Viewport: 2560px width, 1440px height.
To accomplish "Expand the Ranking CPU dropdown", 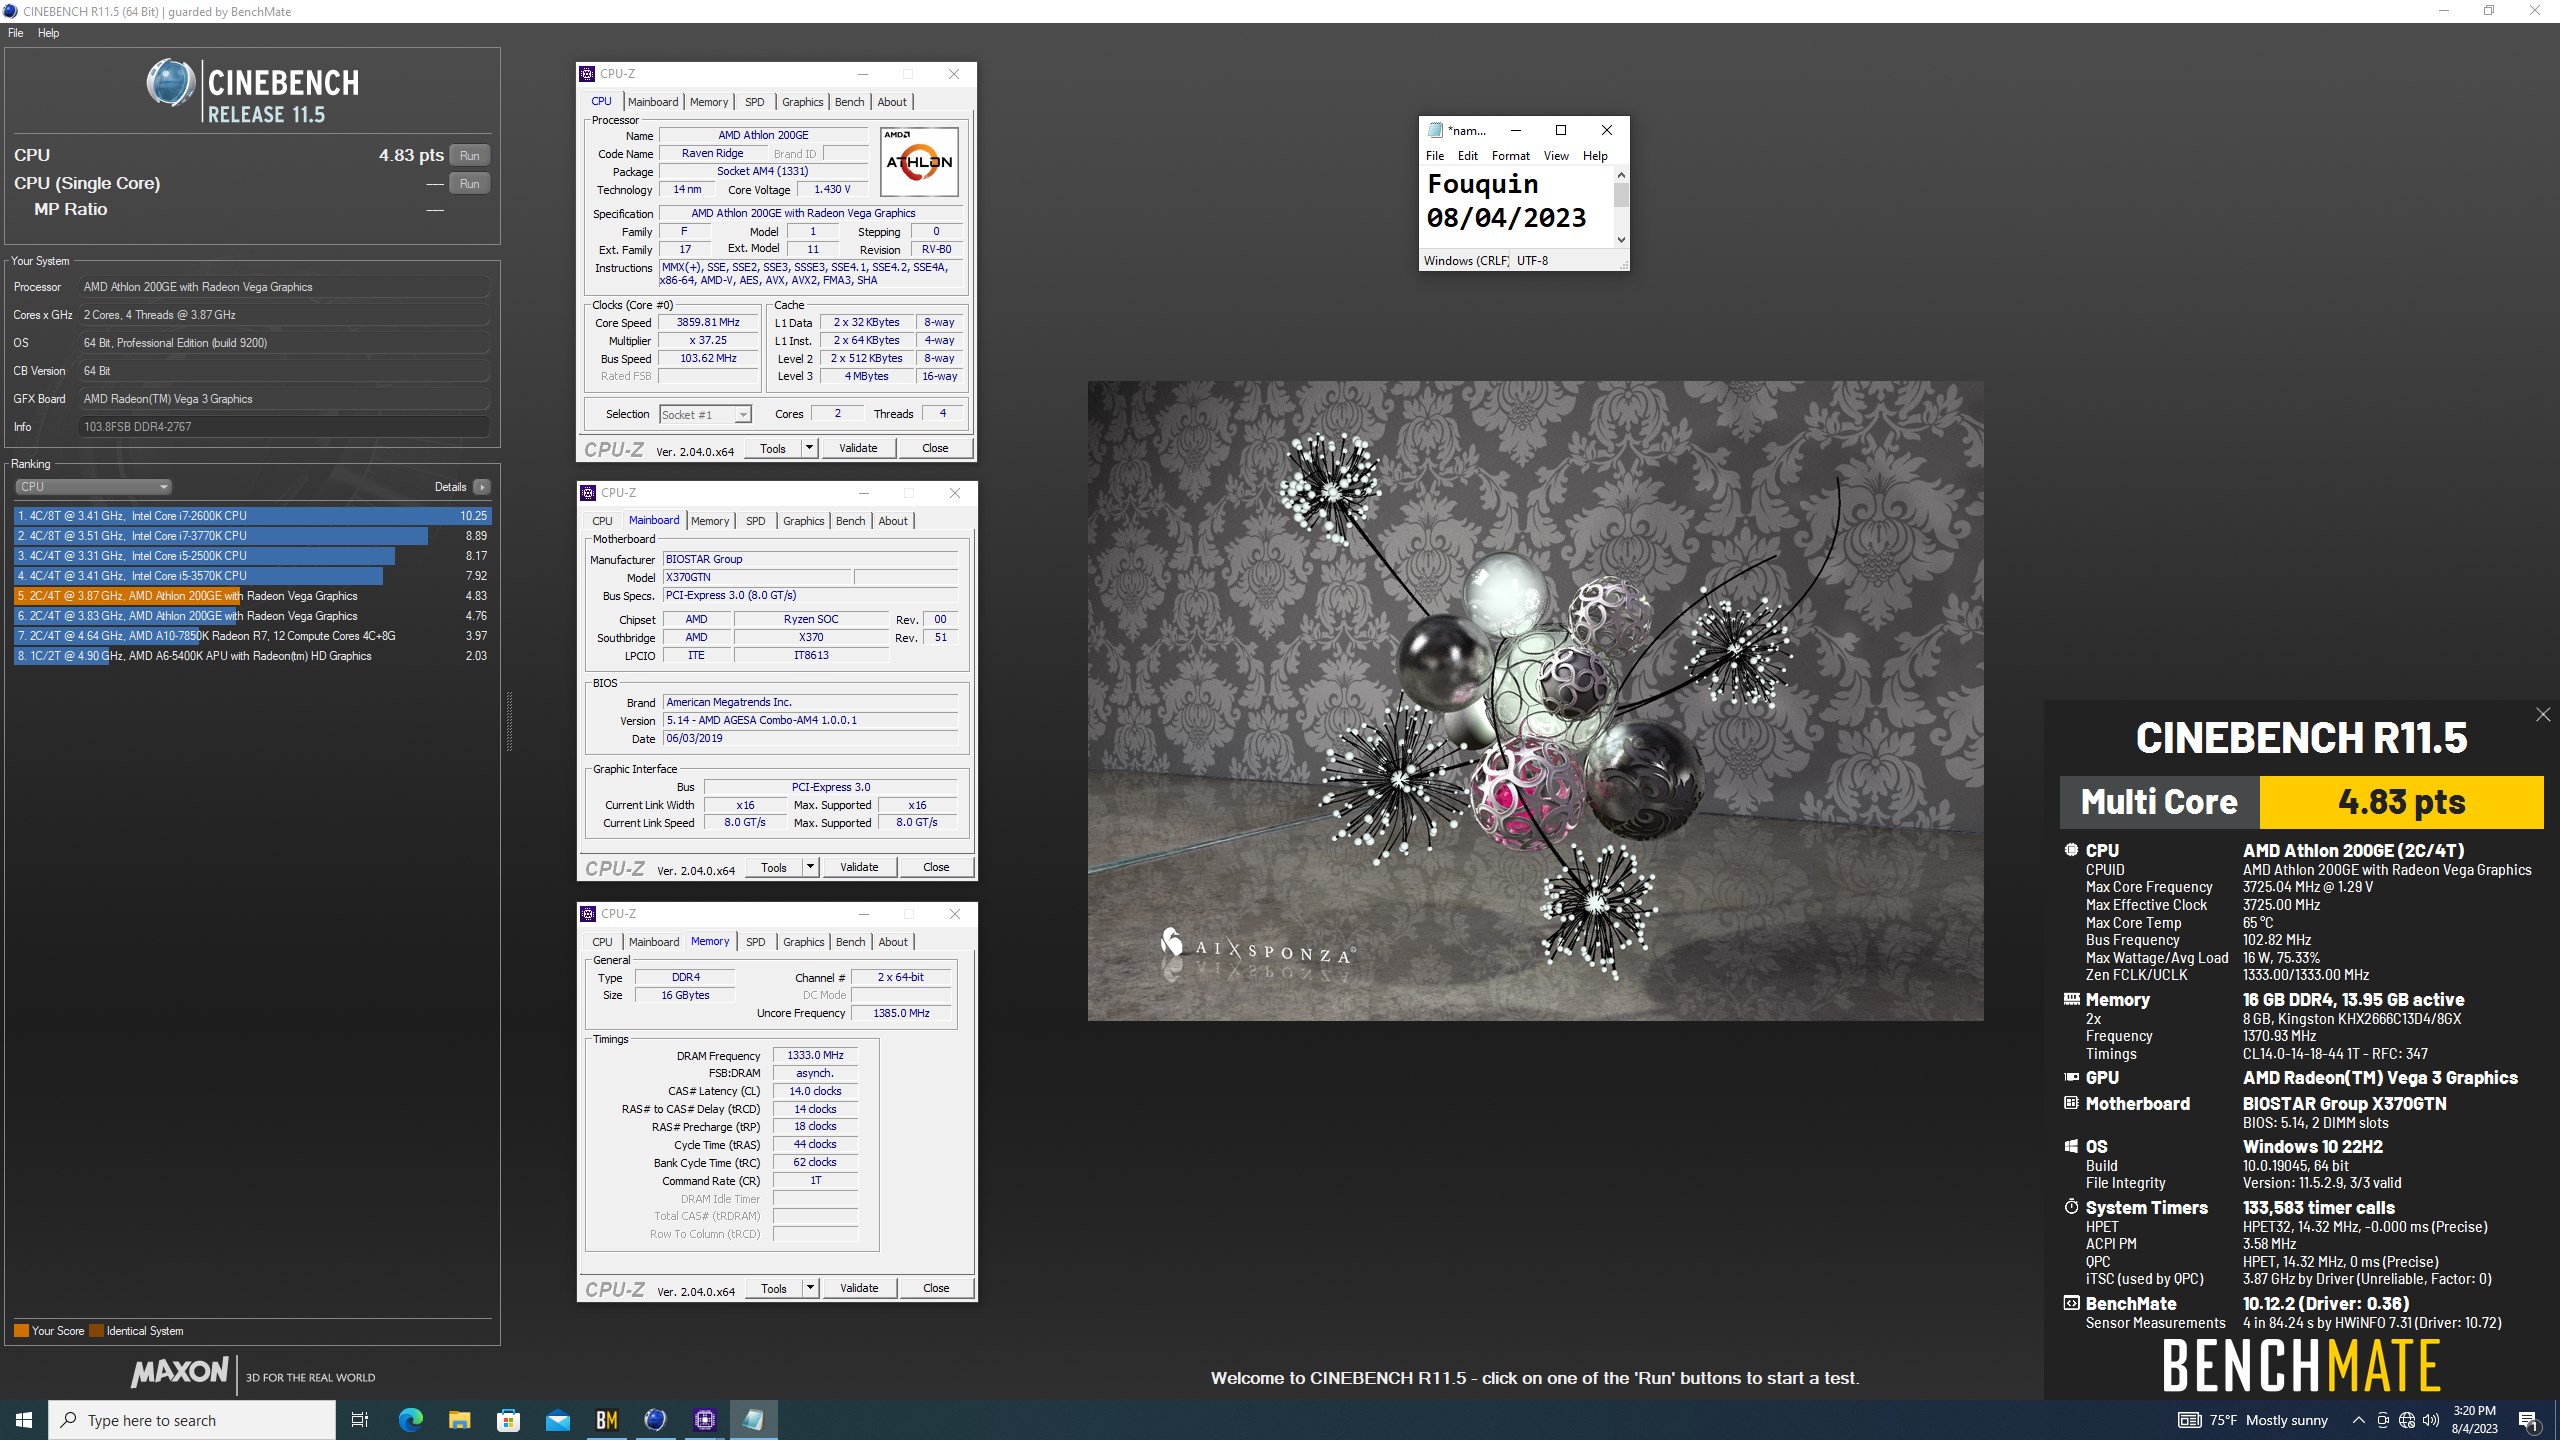I will (93, 487).
